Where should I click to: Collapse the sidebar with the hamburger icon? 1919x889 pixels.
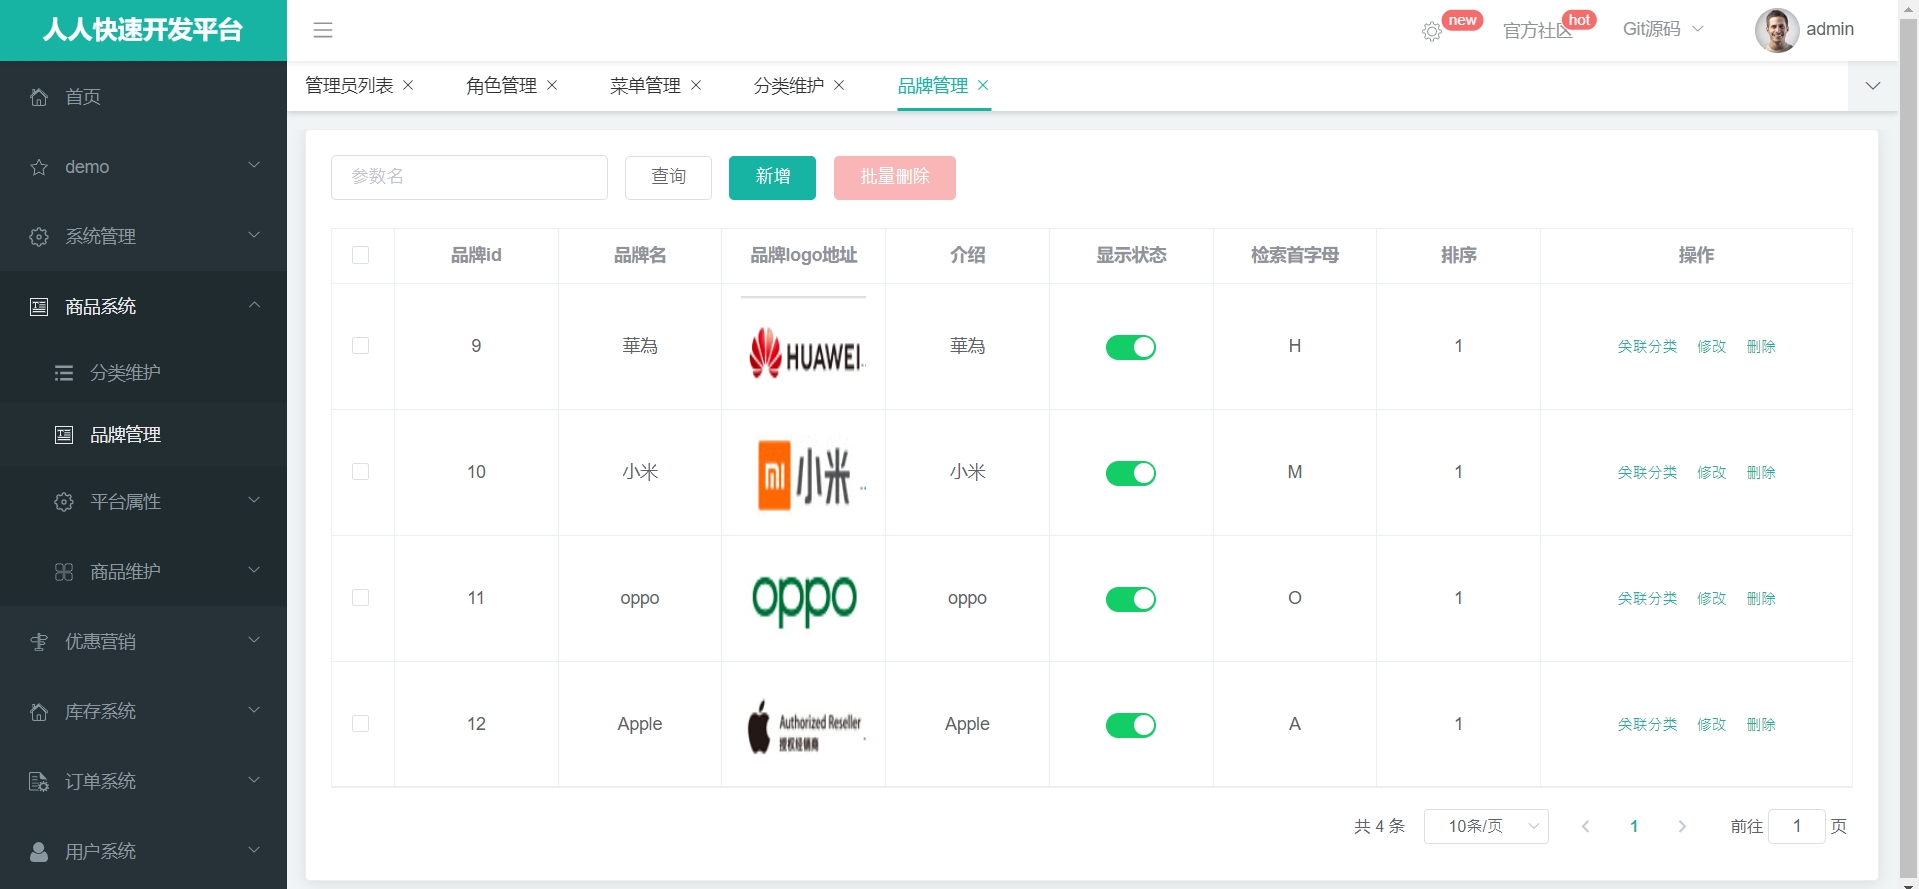point(323,30)
